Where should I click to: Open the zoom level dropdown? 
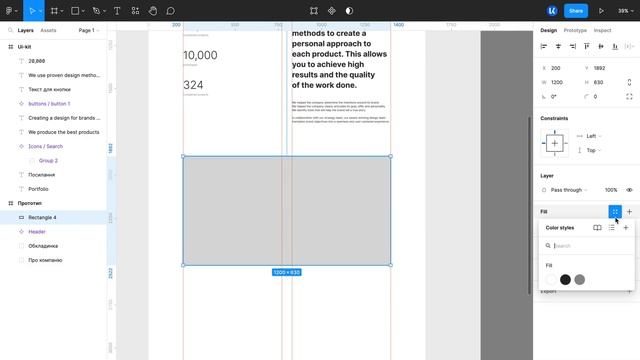(x=625, y=11)
